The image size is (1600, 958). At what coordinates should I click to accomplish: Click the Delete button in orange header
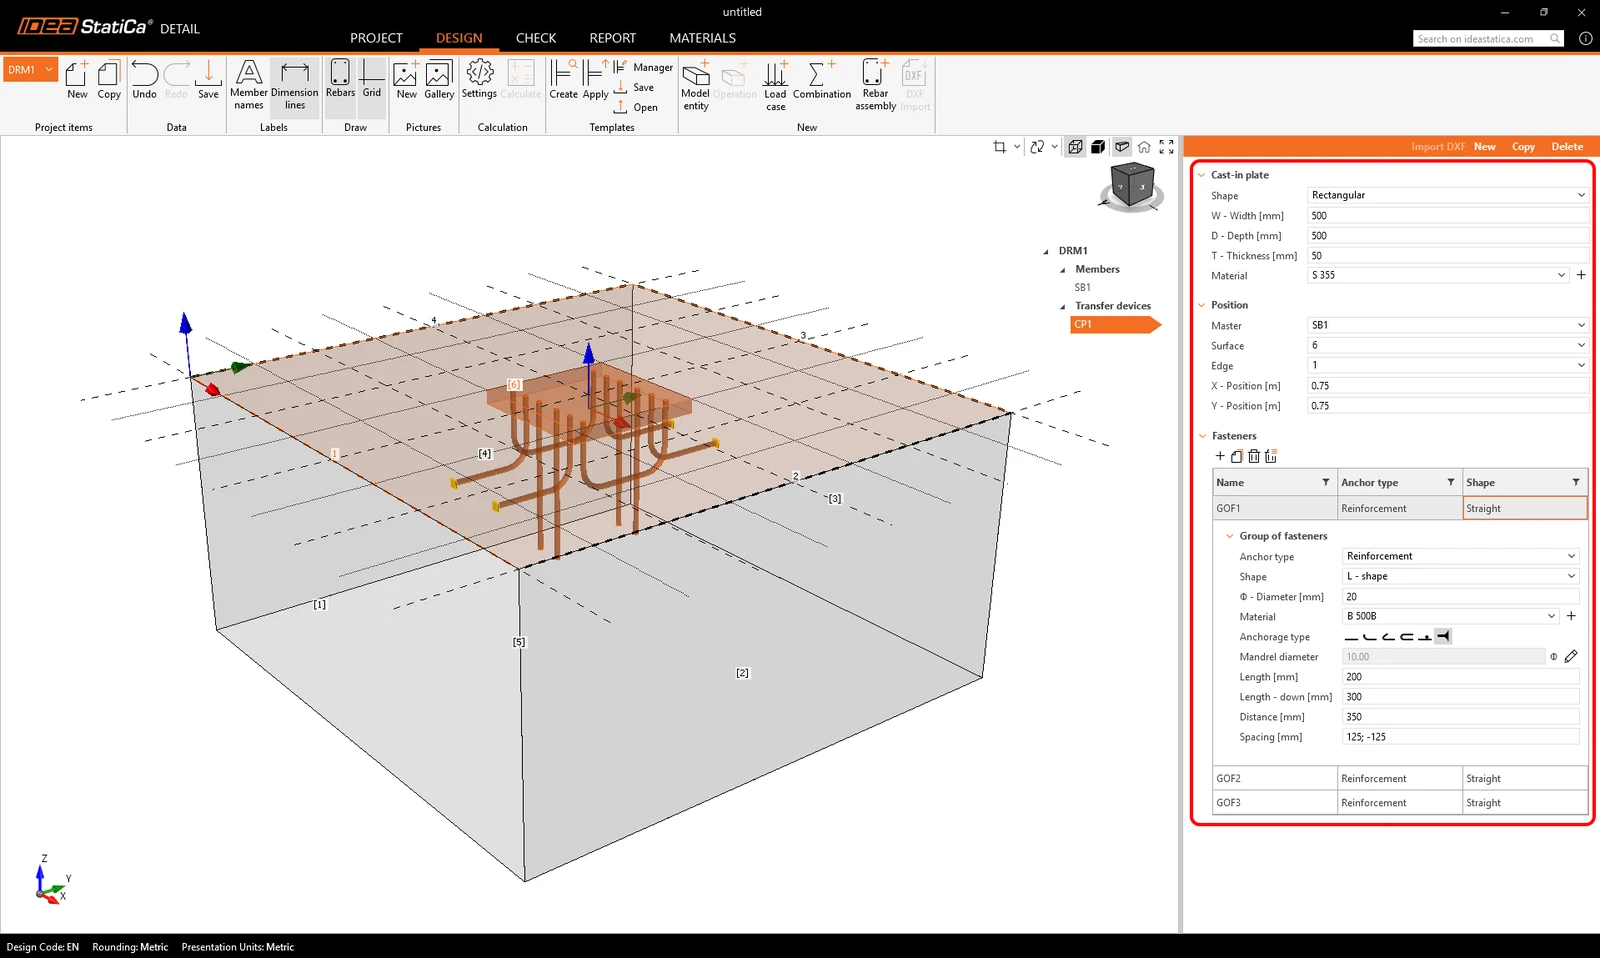(x=1567, y=147)
